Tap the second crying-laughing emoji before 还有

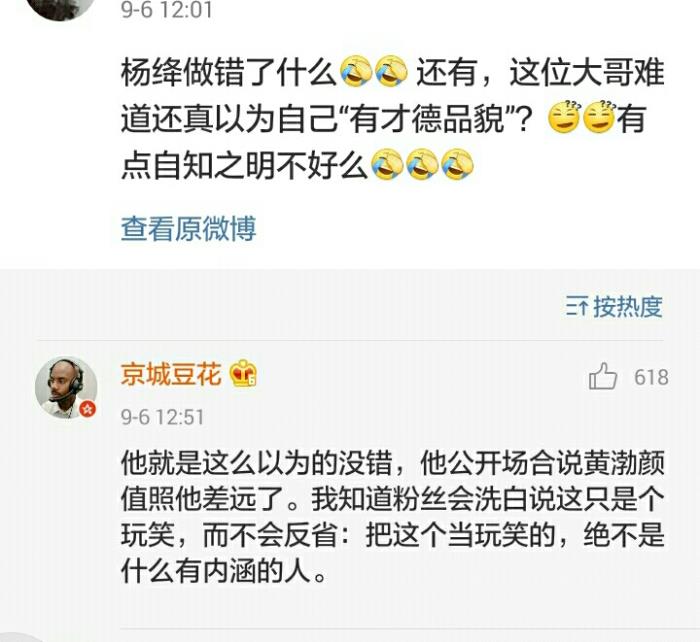[392, 71]
